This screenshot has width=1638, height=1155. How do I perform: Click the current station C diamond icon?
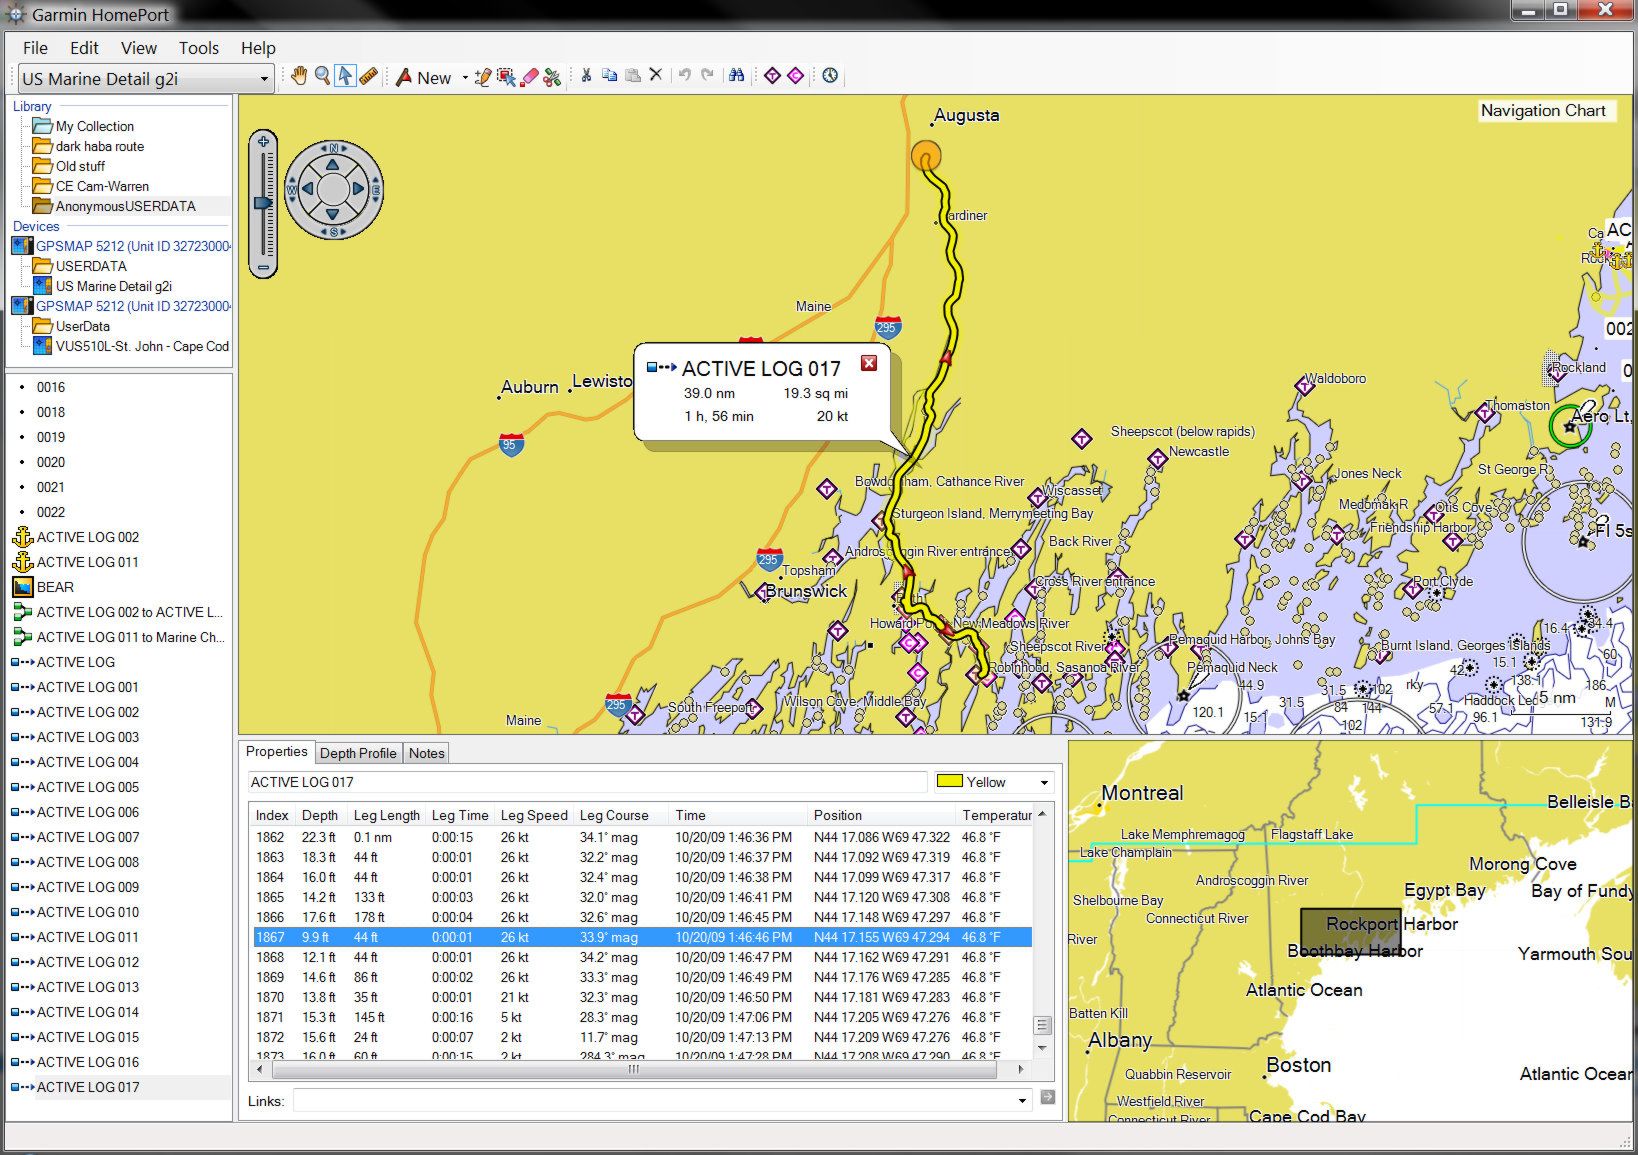click(795, 75)
